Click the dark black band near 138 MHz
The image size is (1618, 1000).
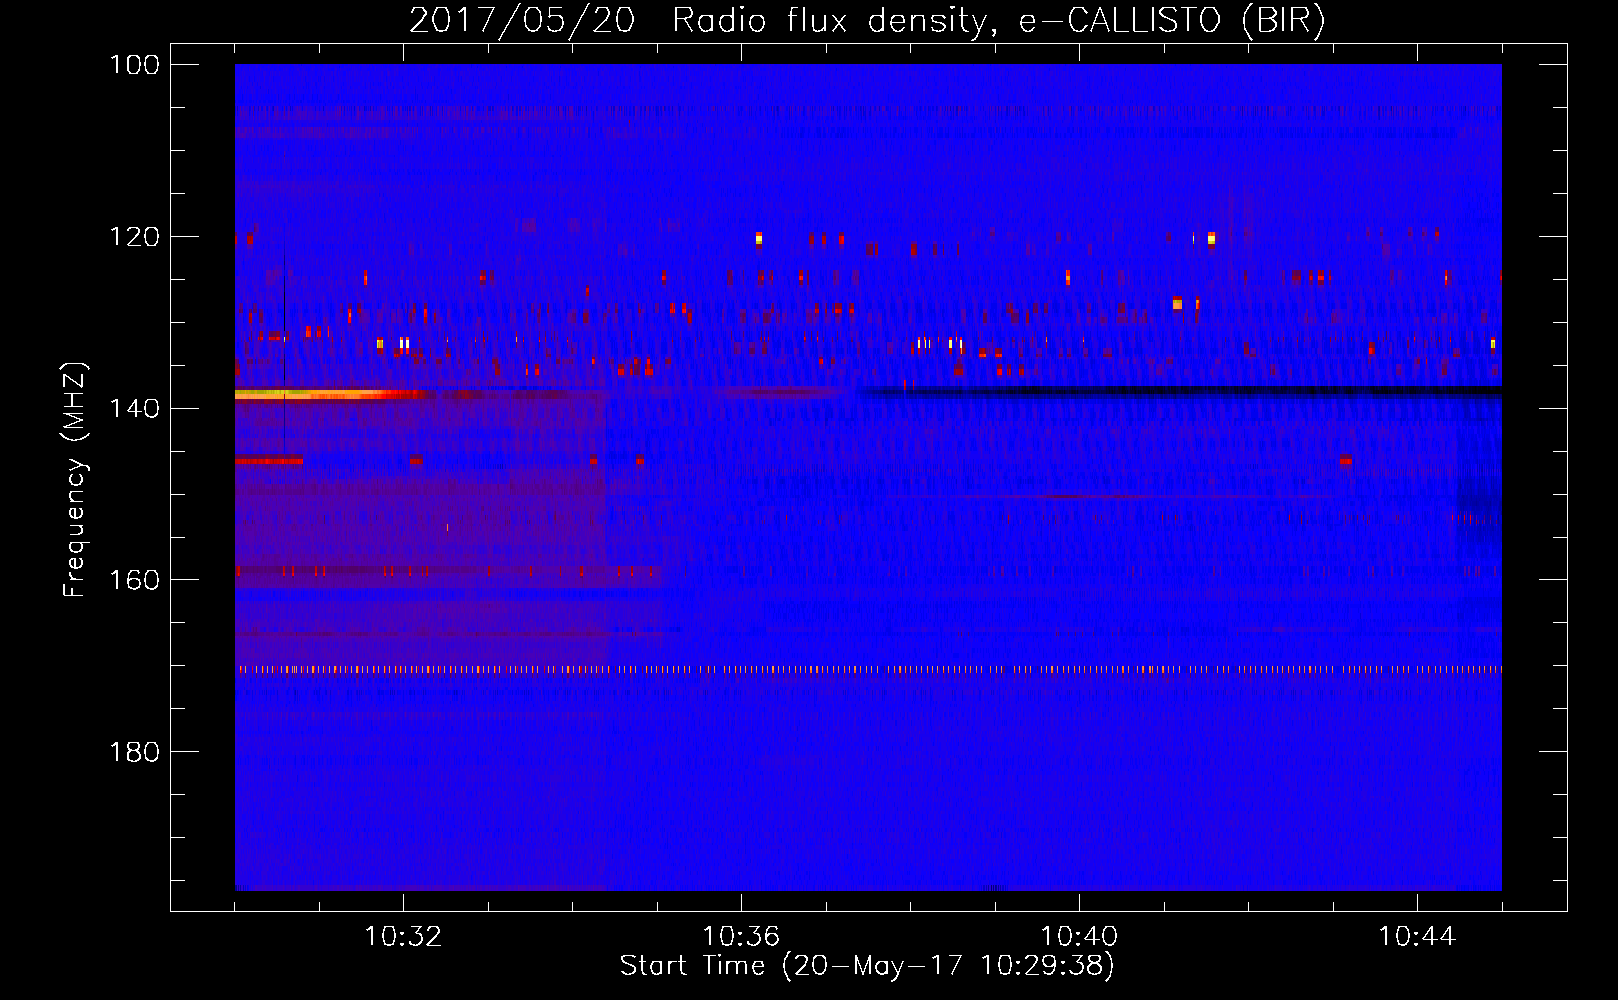click(1180, 391)
